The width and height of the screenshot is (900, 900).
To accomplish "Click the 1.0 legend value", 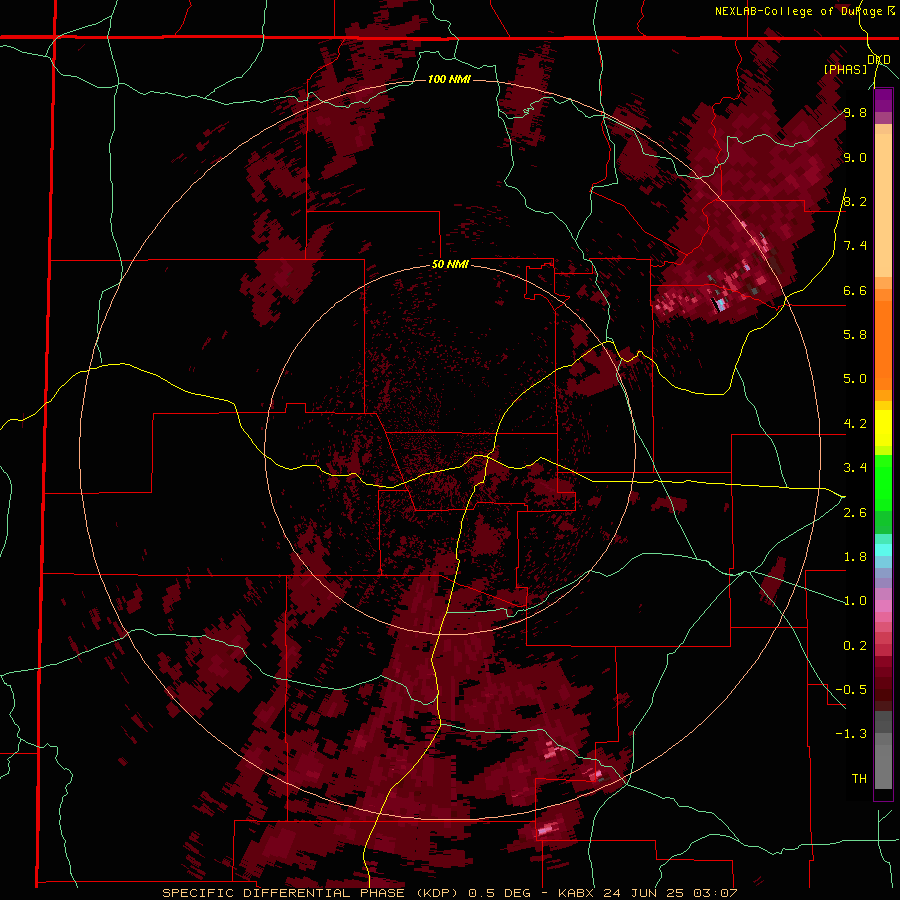I will coord(855,601).
